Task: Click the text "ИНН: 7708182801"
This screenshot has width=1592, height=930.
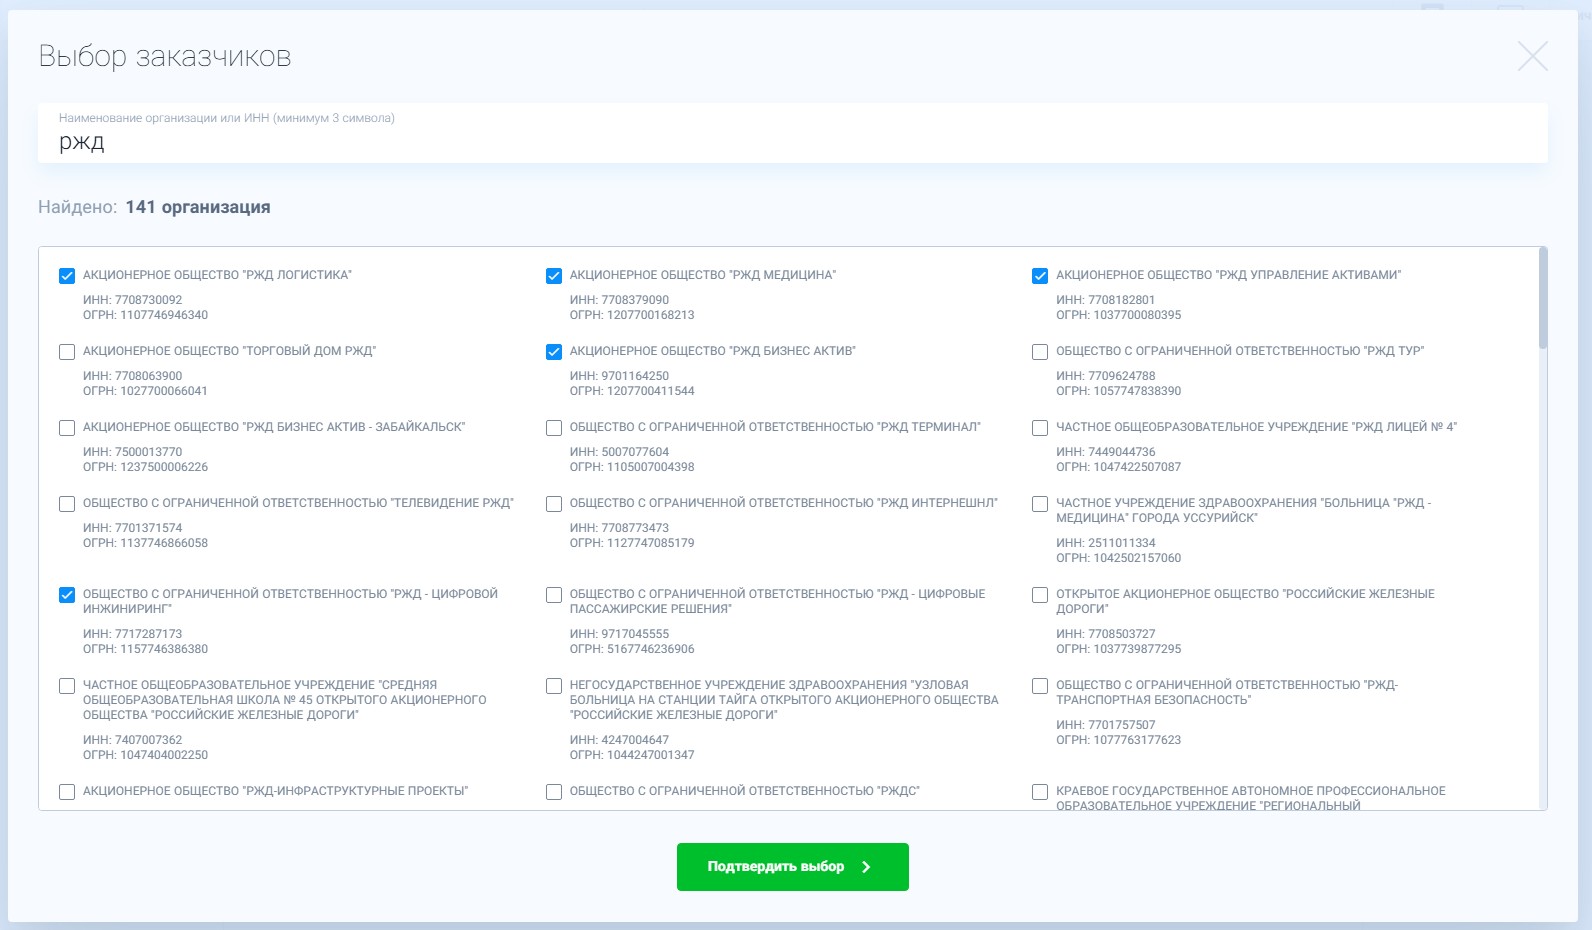Action: (1106, 300)
